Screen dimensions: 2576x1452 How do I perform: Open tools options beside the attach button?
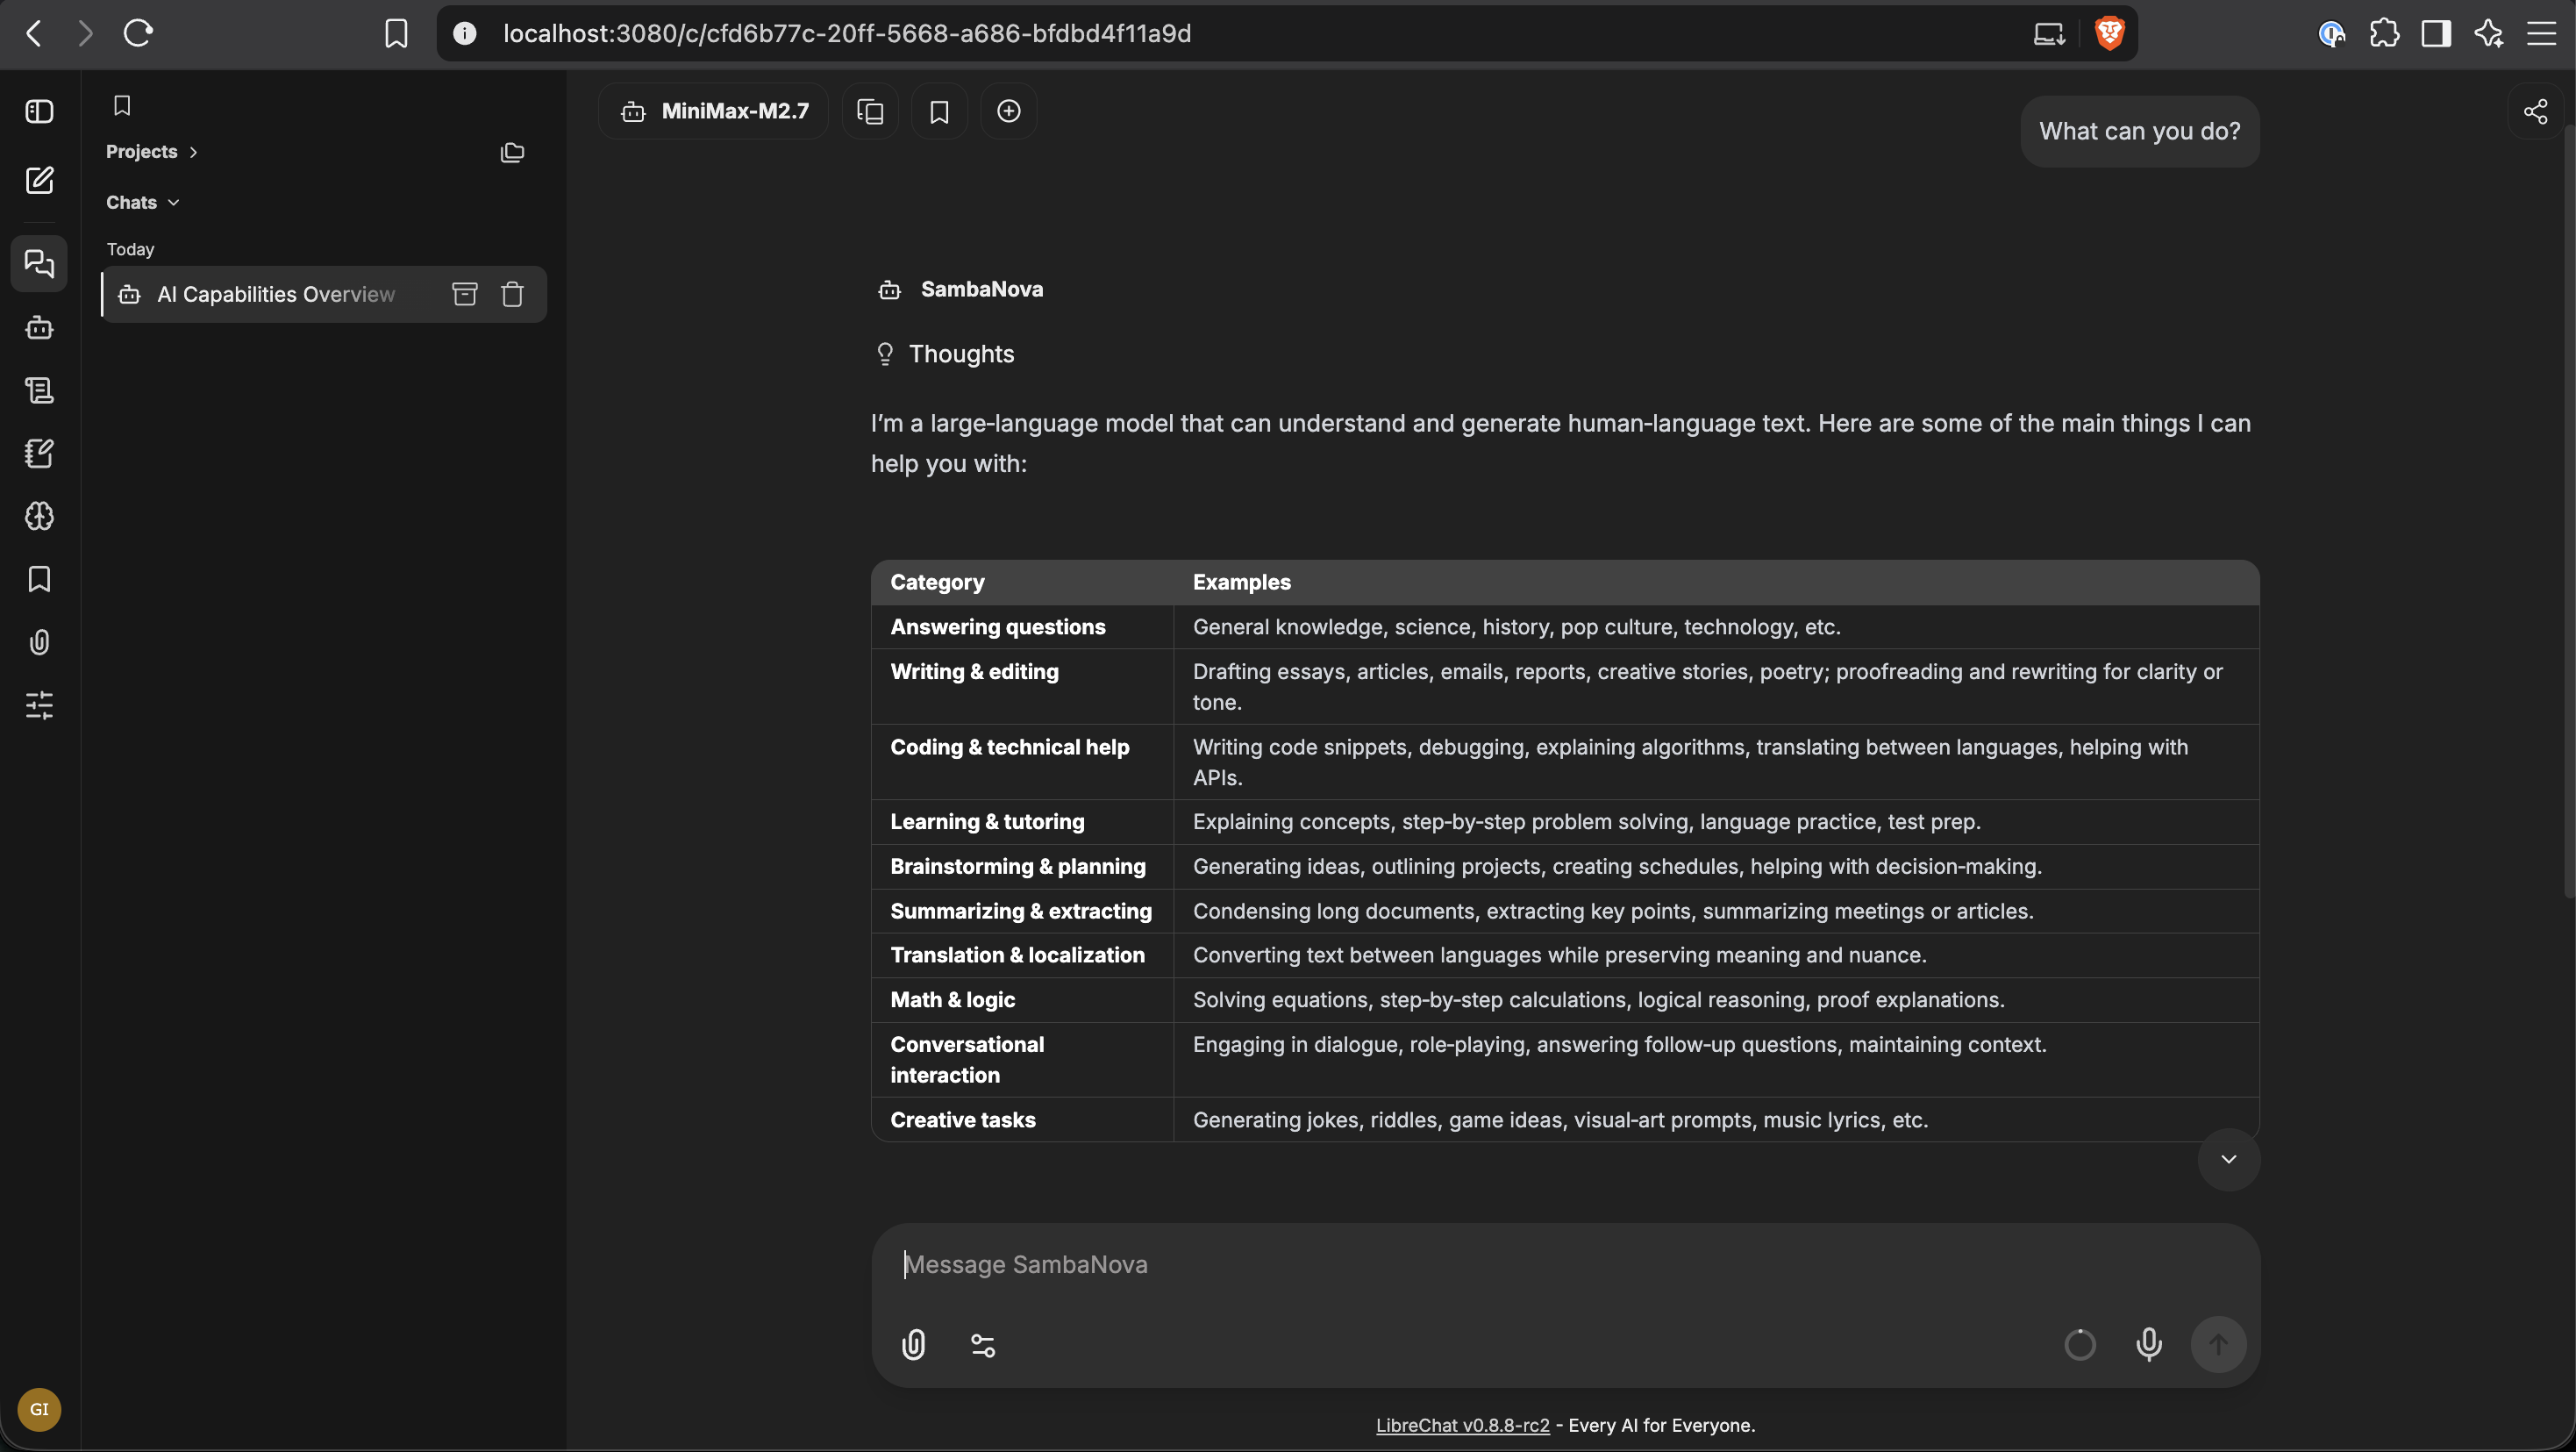point(983,1345)
